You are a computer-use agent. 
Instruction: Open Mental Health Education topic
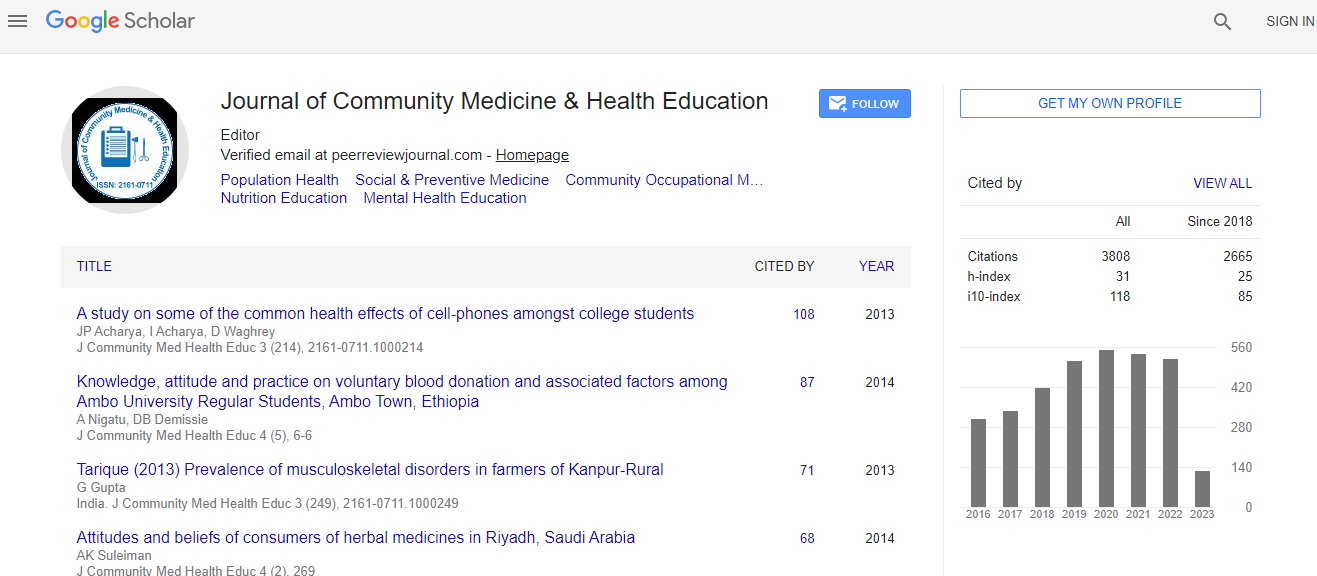tap(444, 198)
